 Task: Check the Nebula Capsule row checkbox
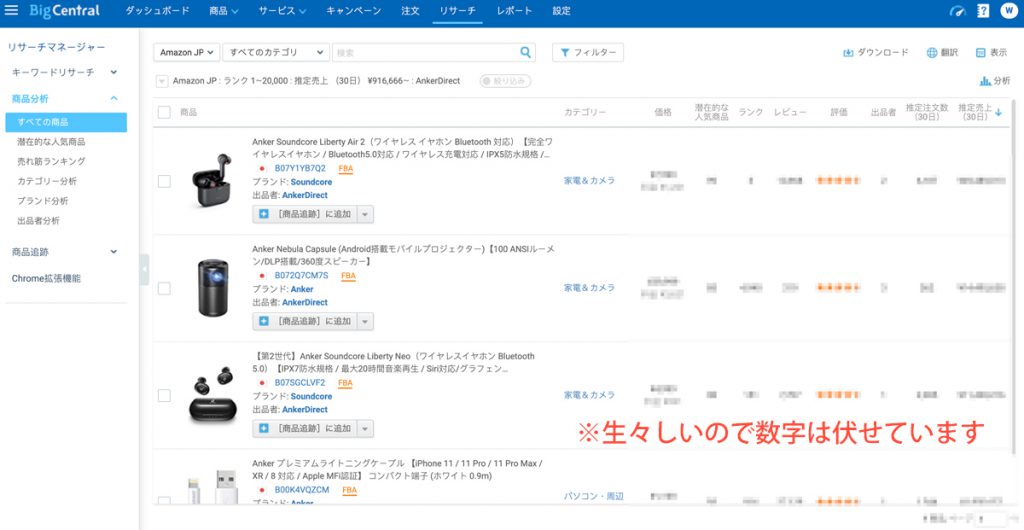click(164, 288)
